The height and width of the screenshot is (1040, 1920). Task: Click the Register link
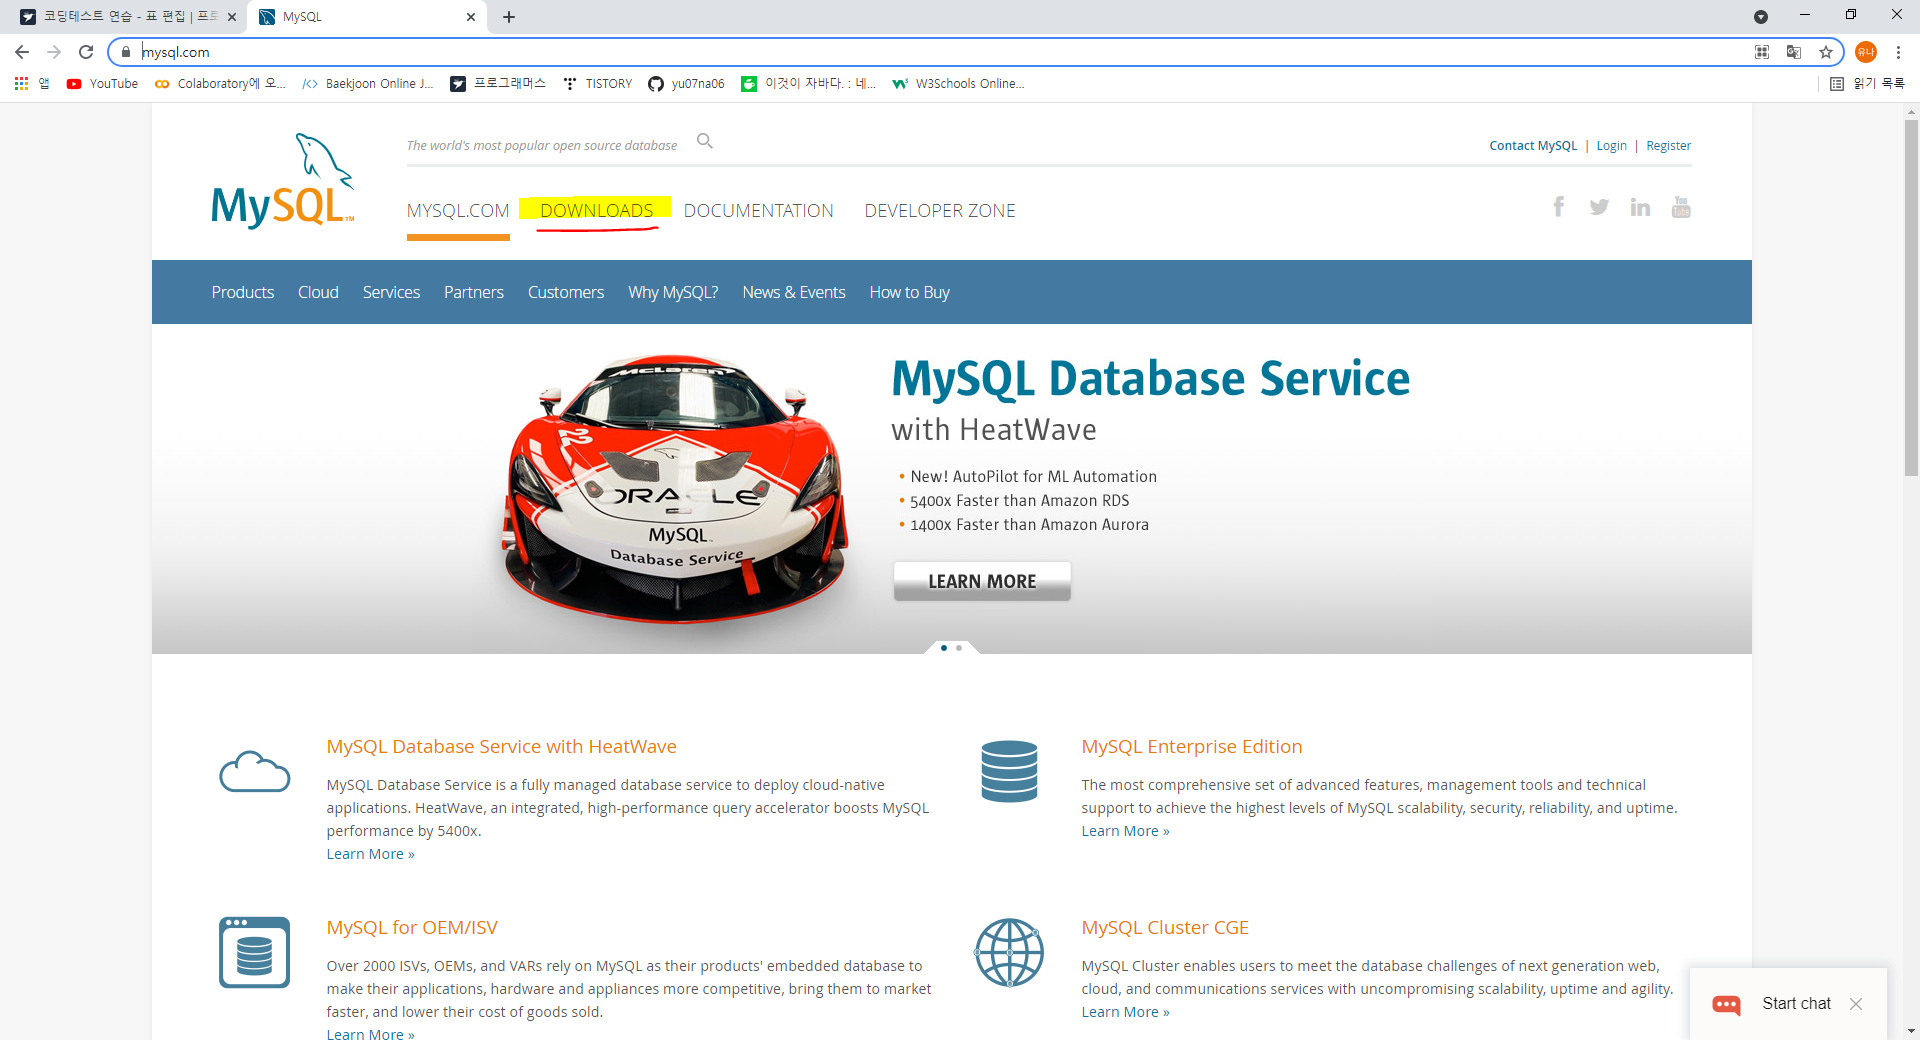tap(1668, 146)
